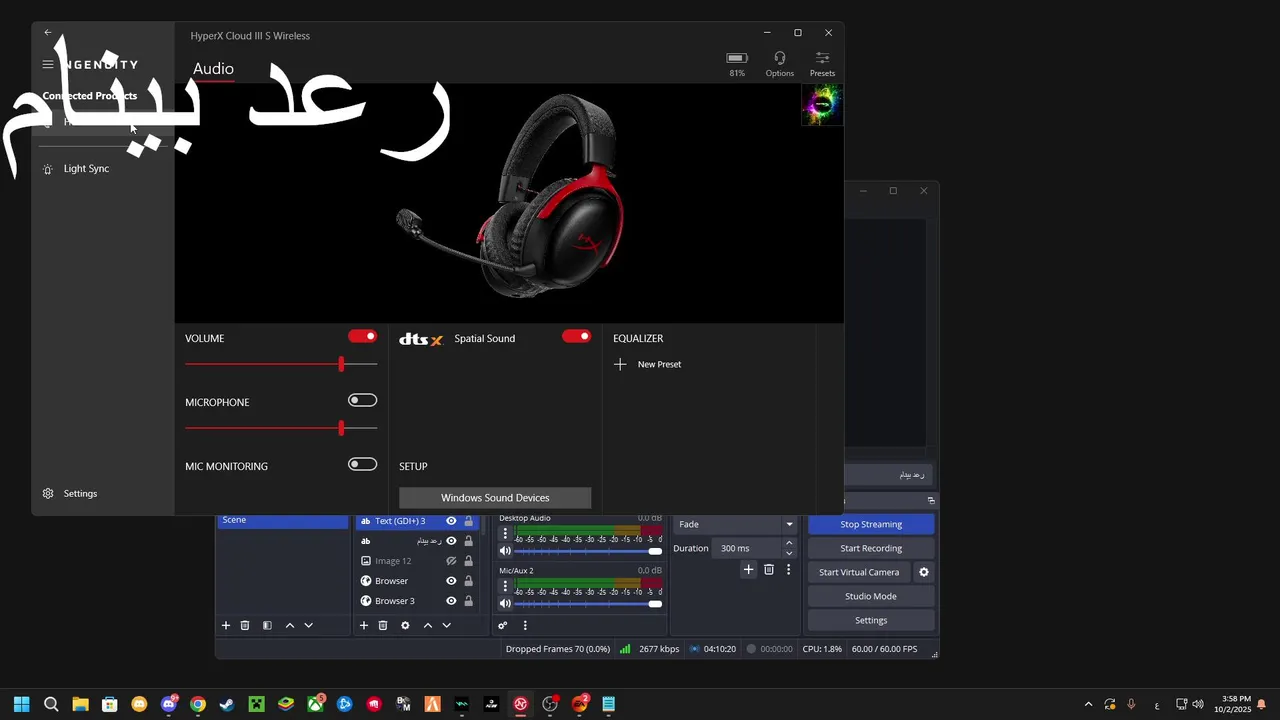Go back with the NGENUITY back arrow
Screen dimensions: 1280x720
click(47, 32)
